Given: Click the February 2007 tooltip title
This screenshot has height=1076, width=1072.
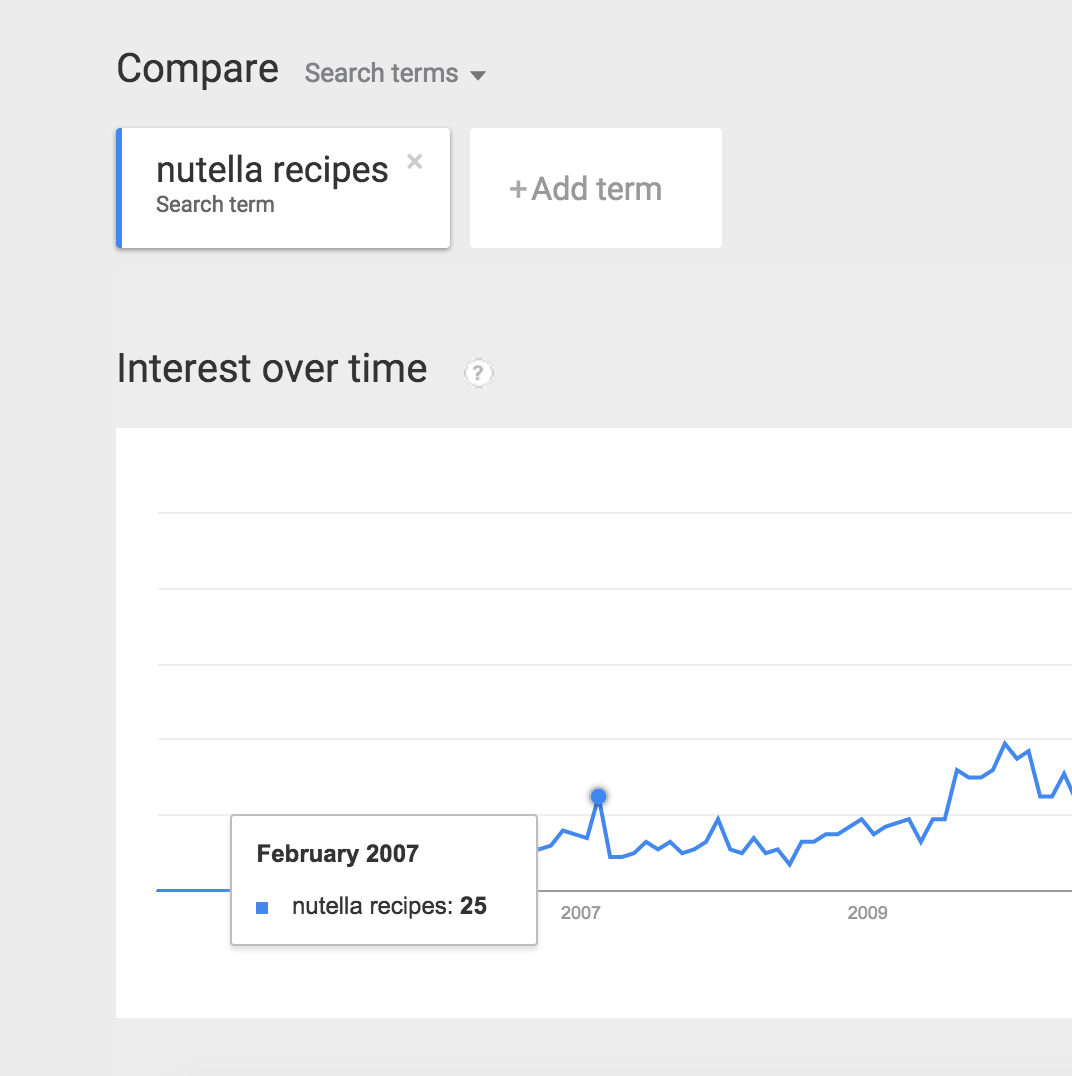Looking at the screenshot, I should [x=337, y=854].
